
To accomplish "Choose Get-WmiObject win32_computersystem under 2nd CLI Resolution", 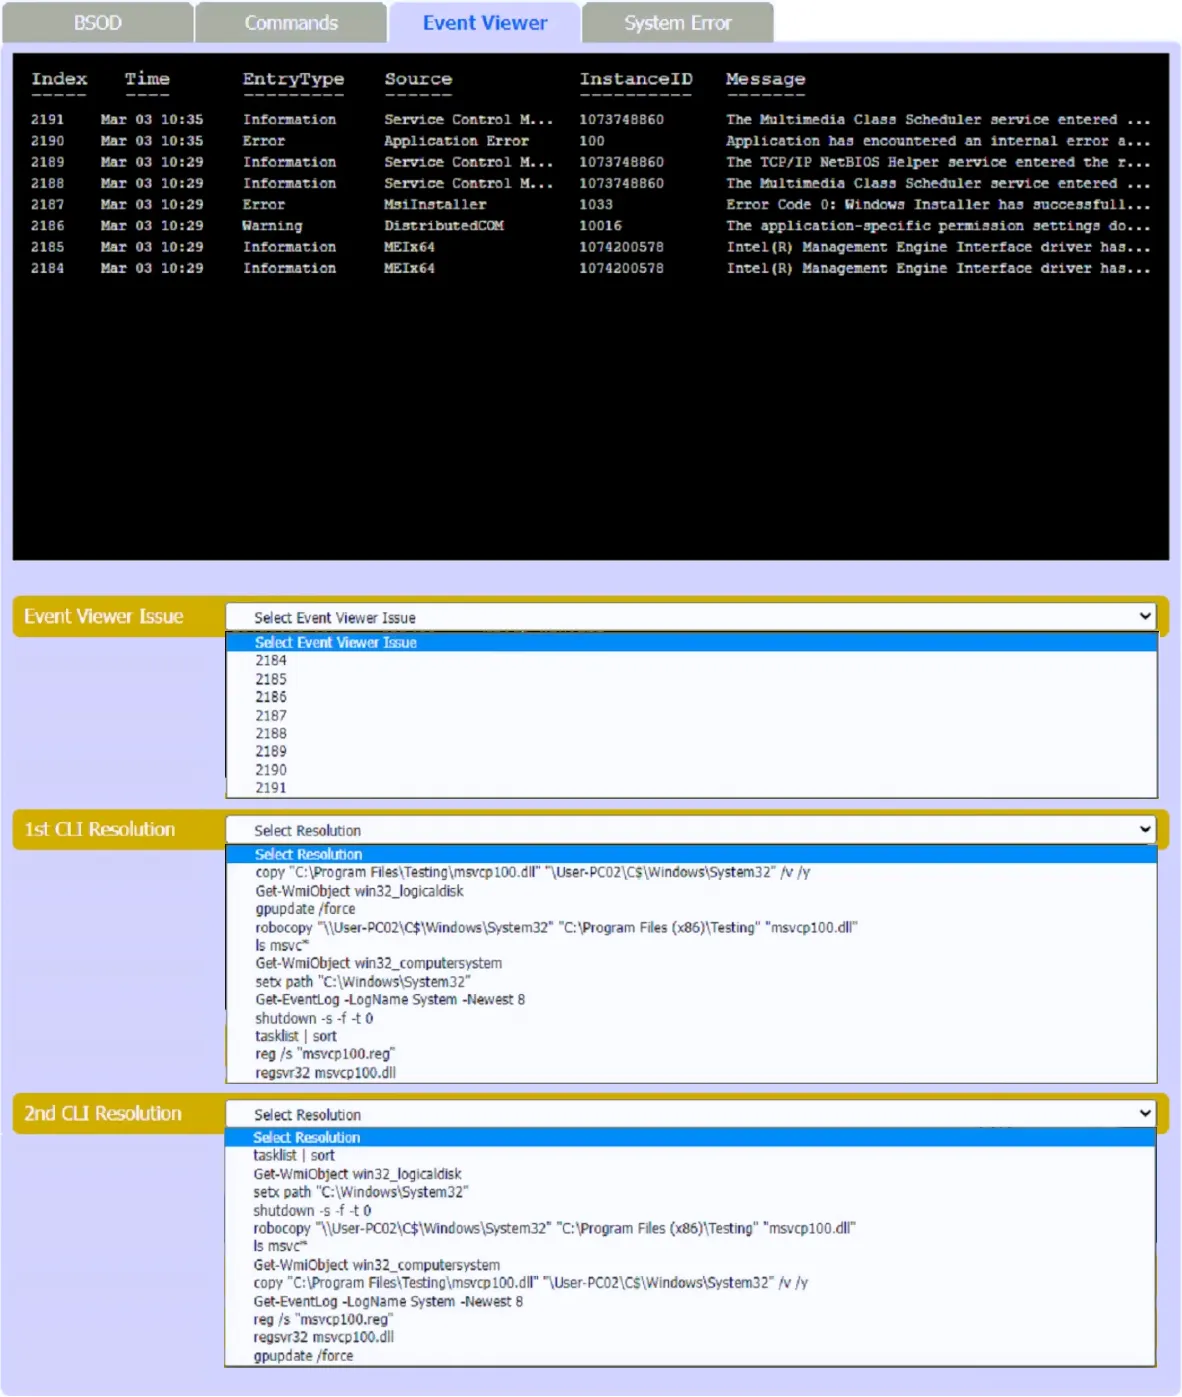I will 690,1265.
